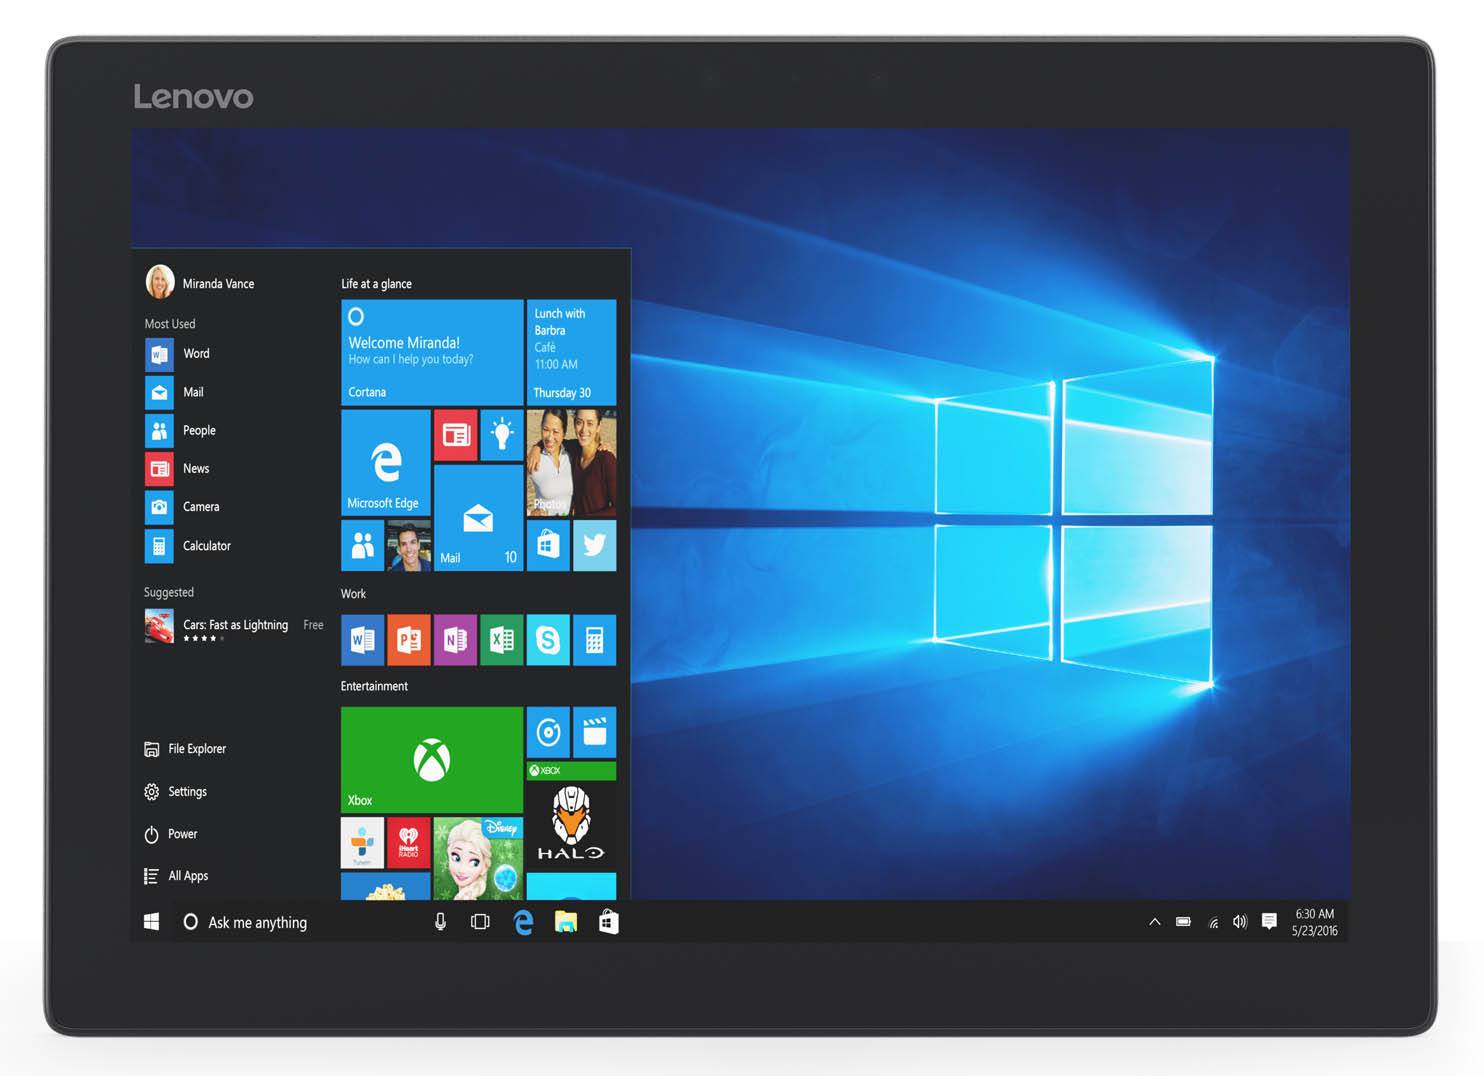Expand the All Apps list

187,876
